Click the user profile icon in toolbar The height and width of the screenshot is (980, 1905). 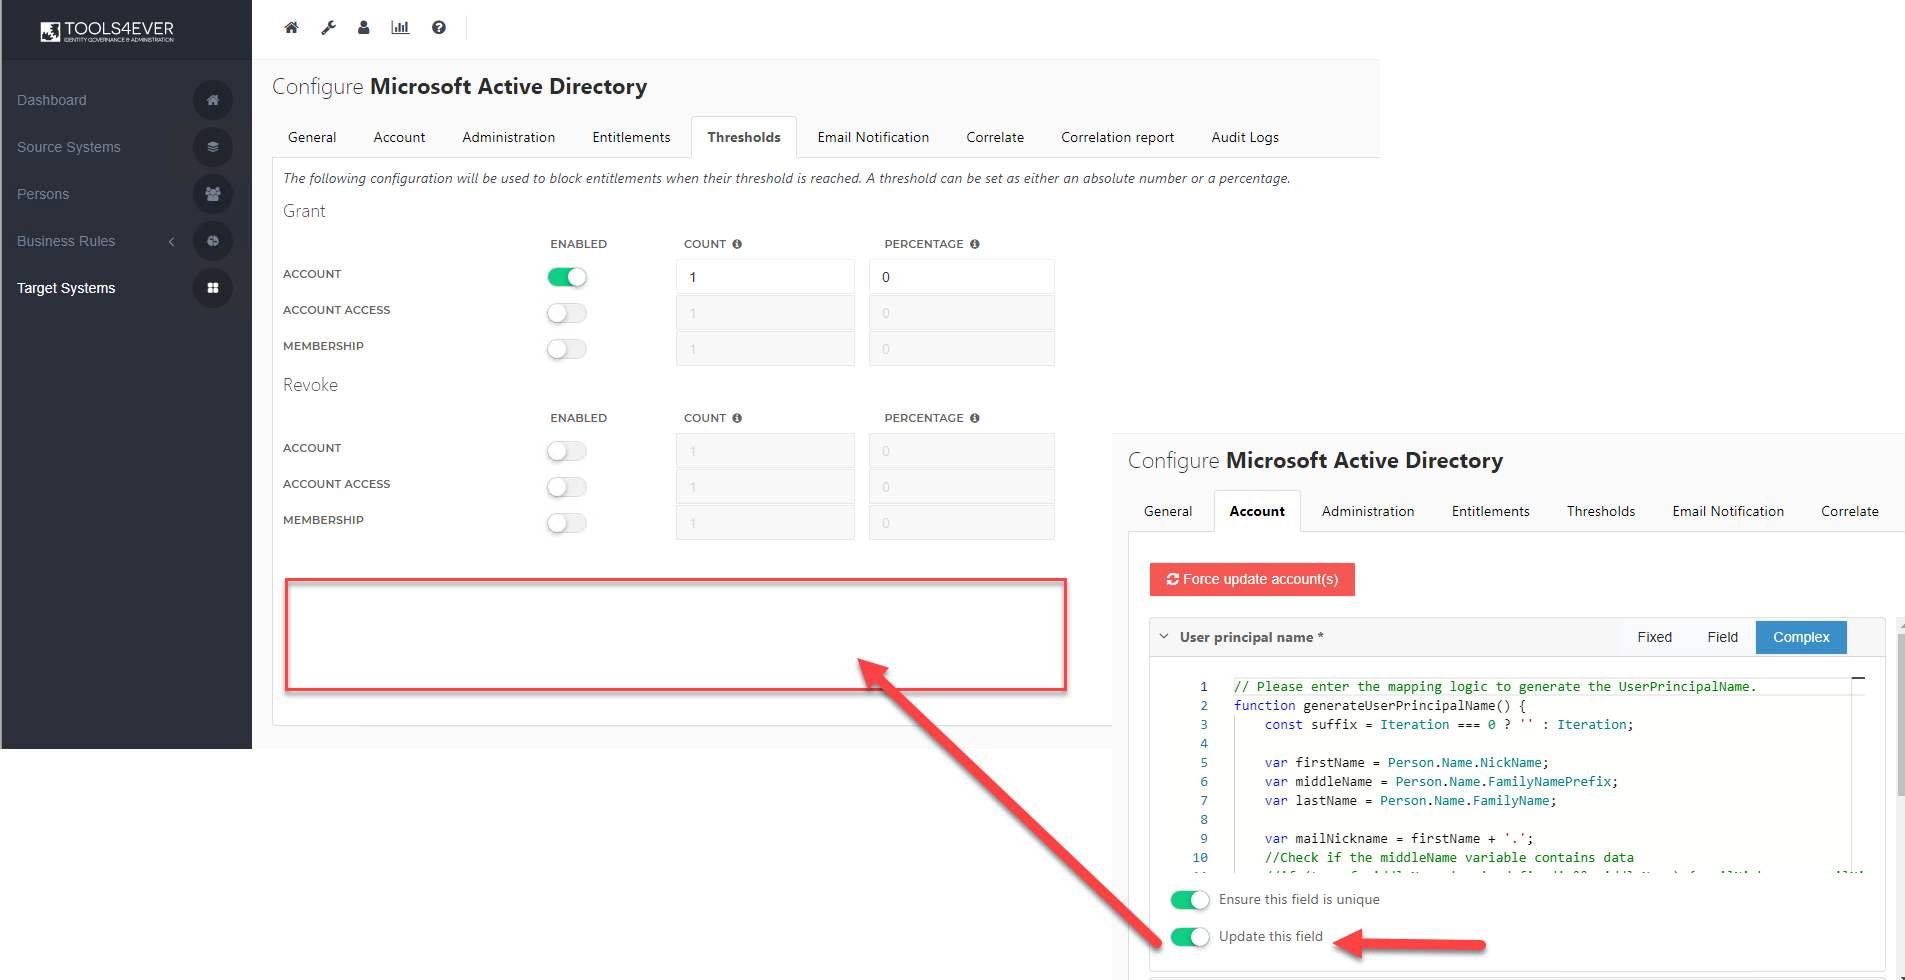pyautogui.click(x=364, y=28)
